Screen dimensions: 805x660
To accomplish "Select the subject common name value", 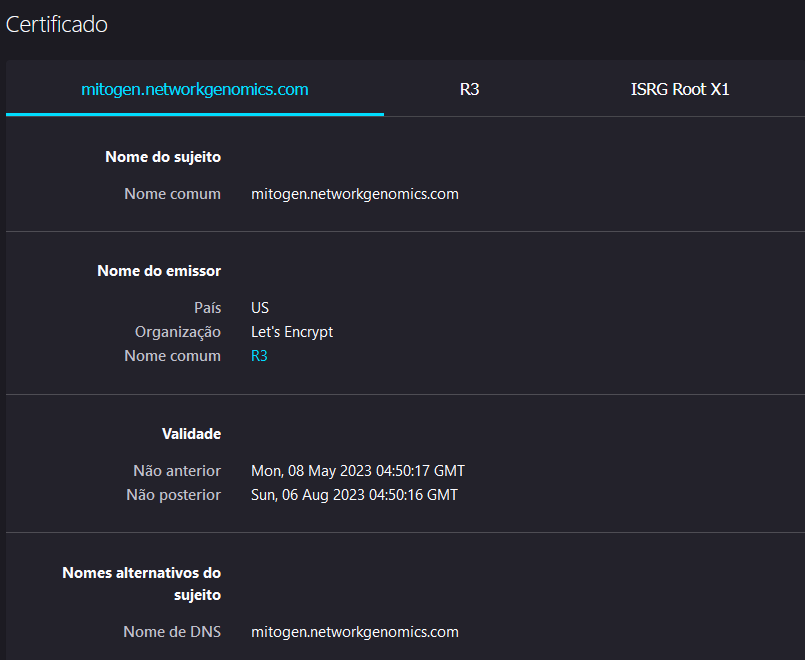I will (x=354, y=193).
